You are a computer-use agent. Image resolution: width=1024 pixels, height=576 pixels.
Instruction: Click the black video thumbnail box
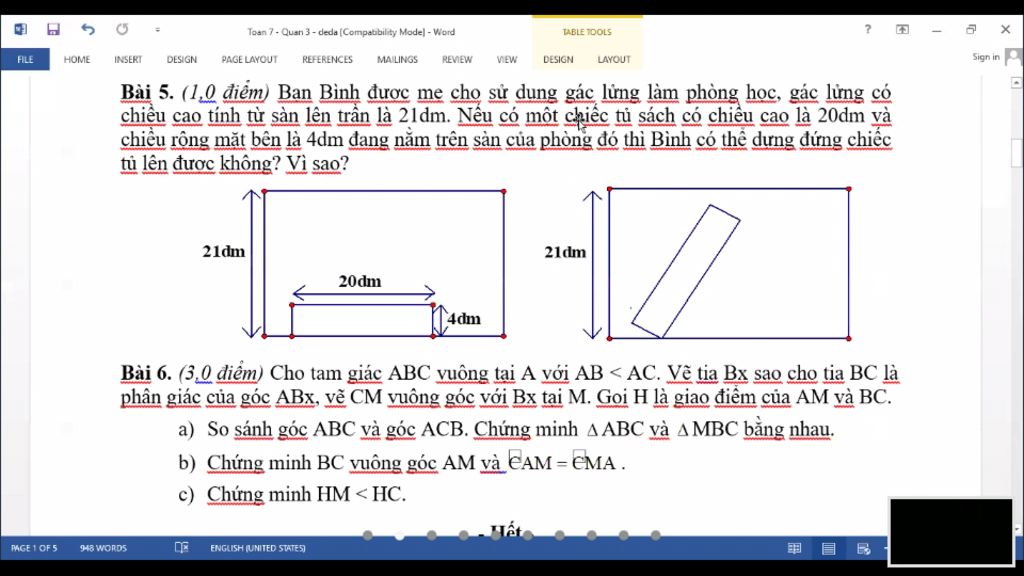(951, 531)
